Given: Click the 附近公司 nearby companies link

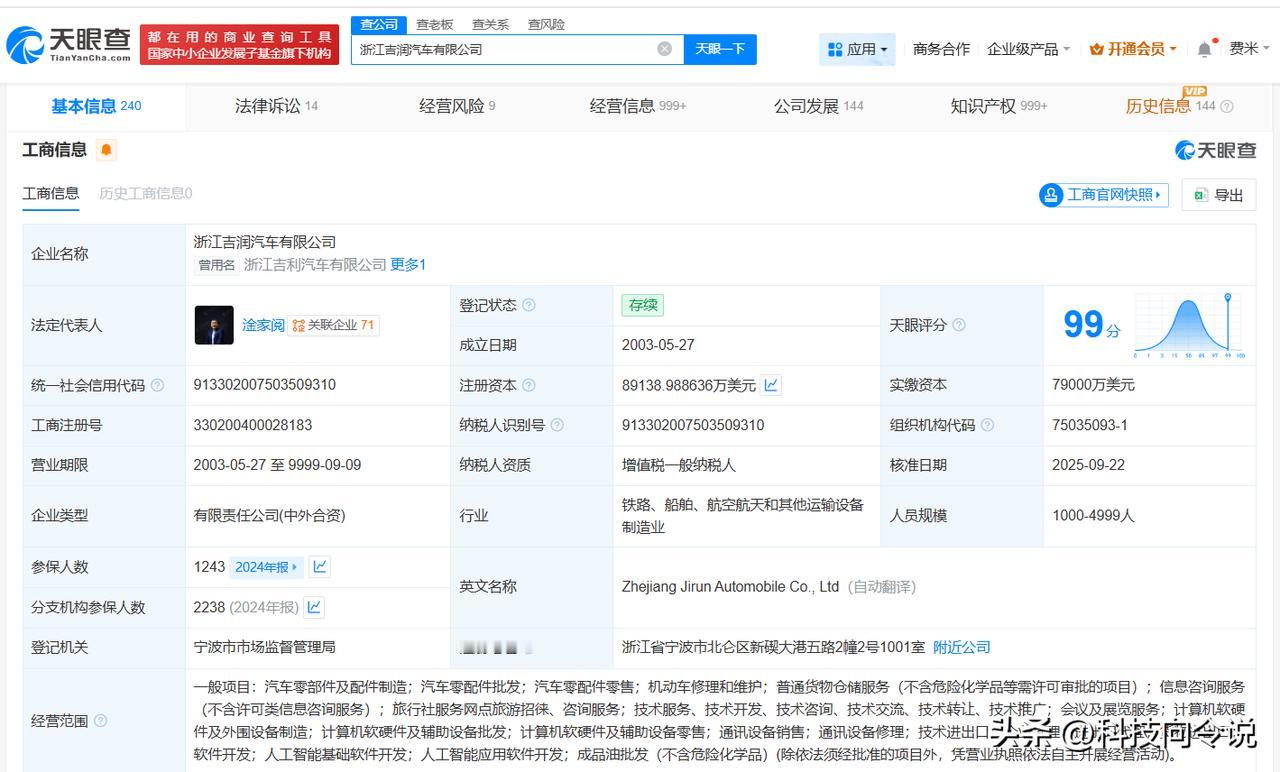Looking at the screenshot, I should pos(961,647).
